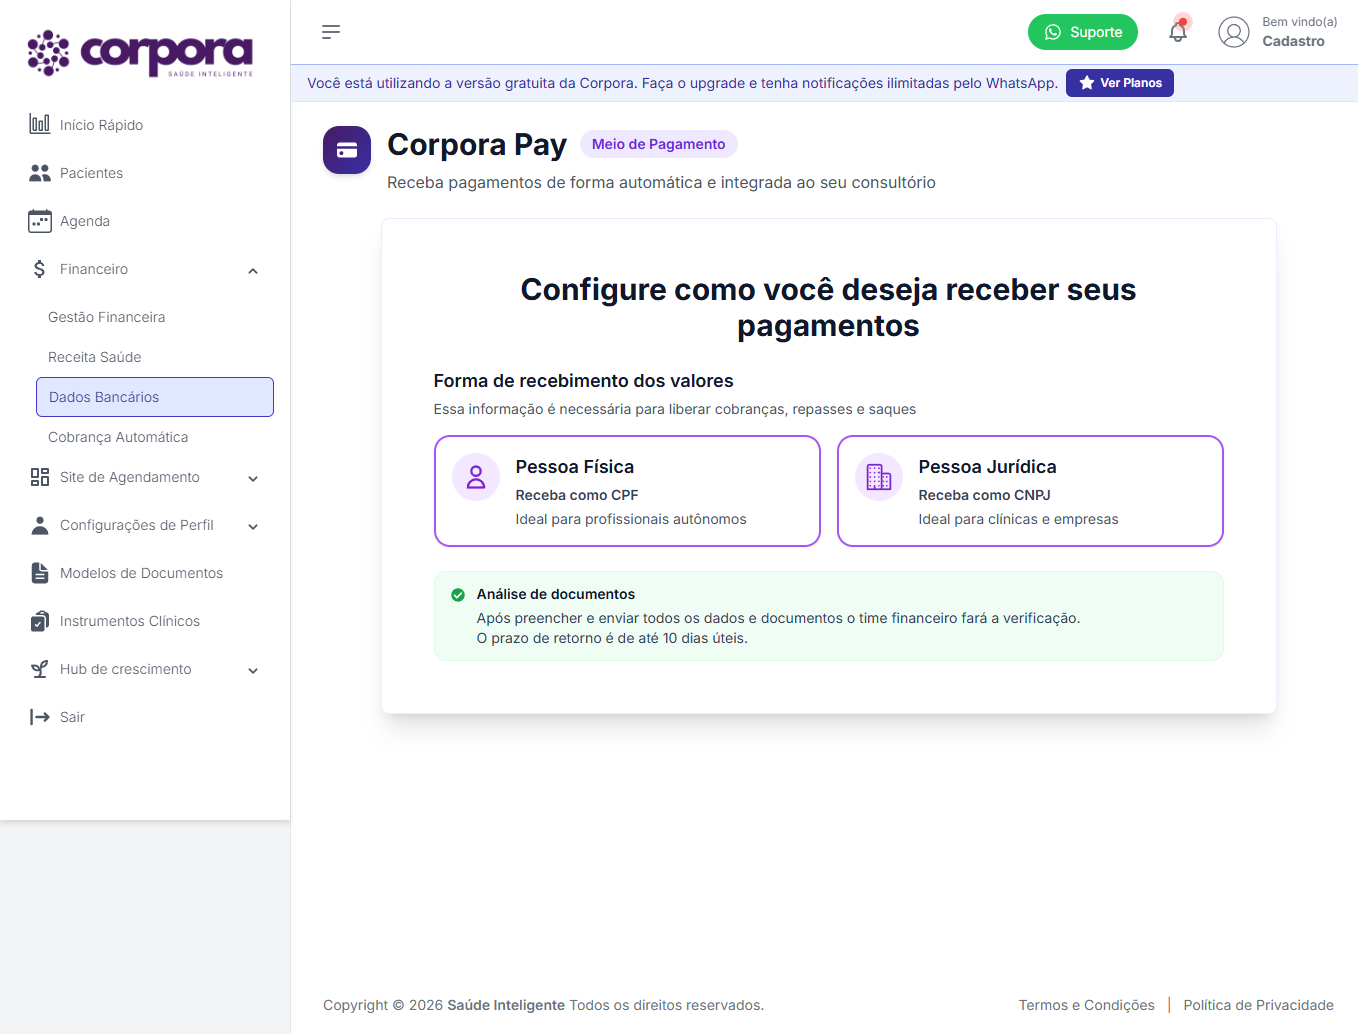The image size is (1358, 1034).
Task: Click the Modelos de Documentos file icon
Action: pyautogui.click(x=40, y=573)
